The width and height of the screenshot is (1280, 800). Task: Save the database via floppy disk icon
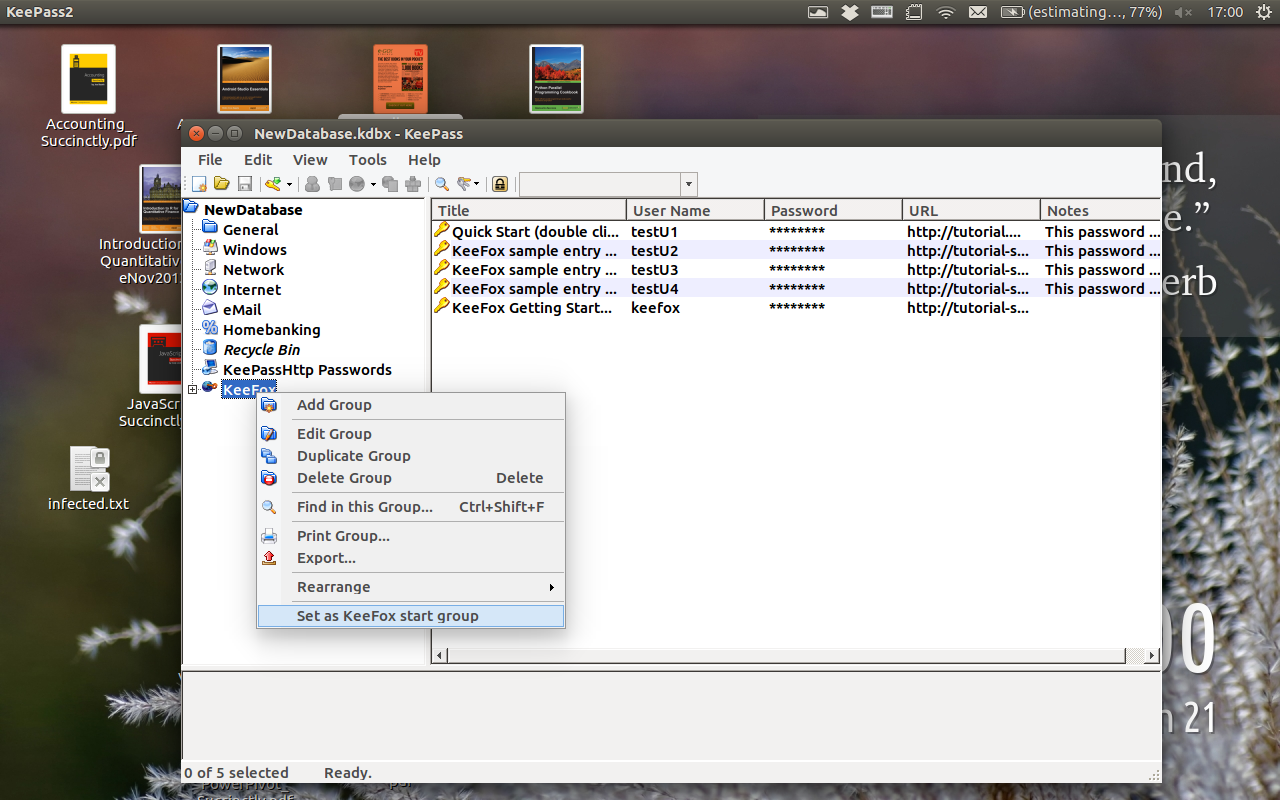[x=244, y=184]
